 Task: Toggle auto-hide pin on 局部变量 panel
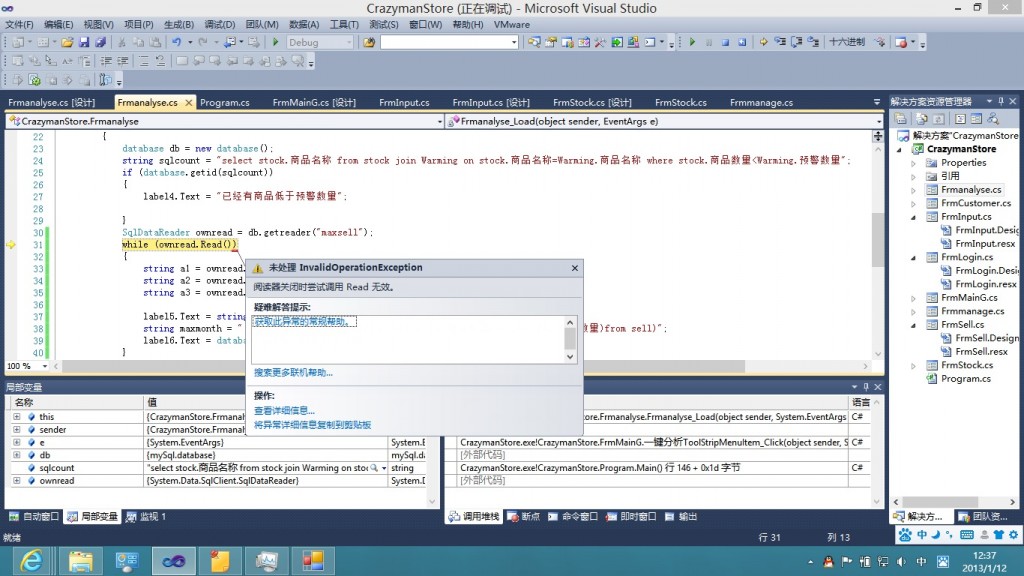[x=866, y=387]
